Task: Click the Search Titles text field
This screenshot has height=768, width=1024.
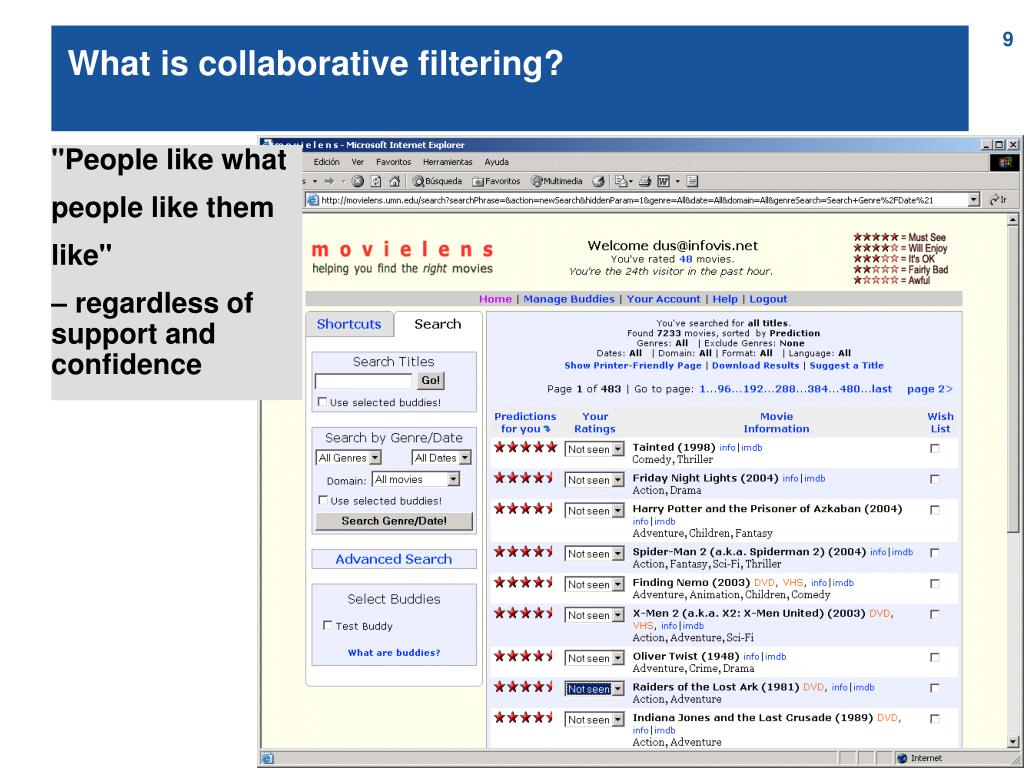Action: 364,381
